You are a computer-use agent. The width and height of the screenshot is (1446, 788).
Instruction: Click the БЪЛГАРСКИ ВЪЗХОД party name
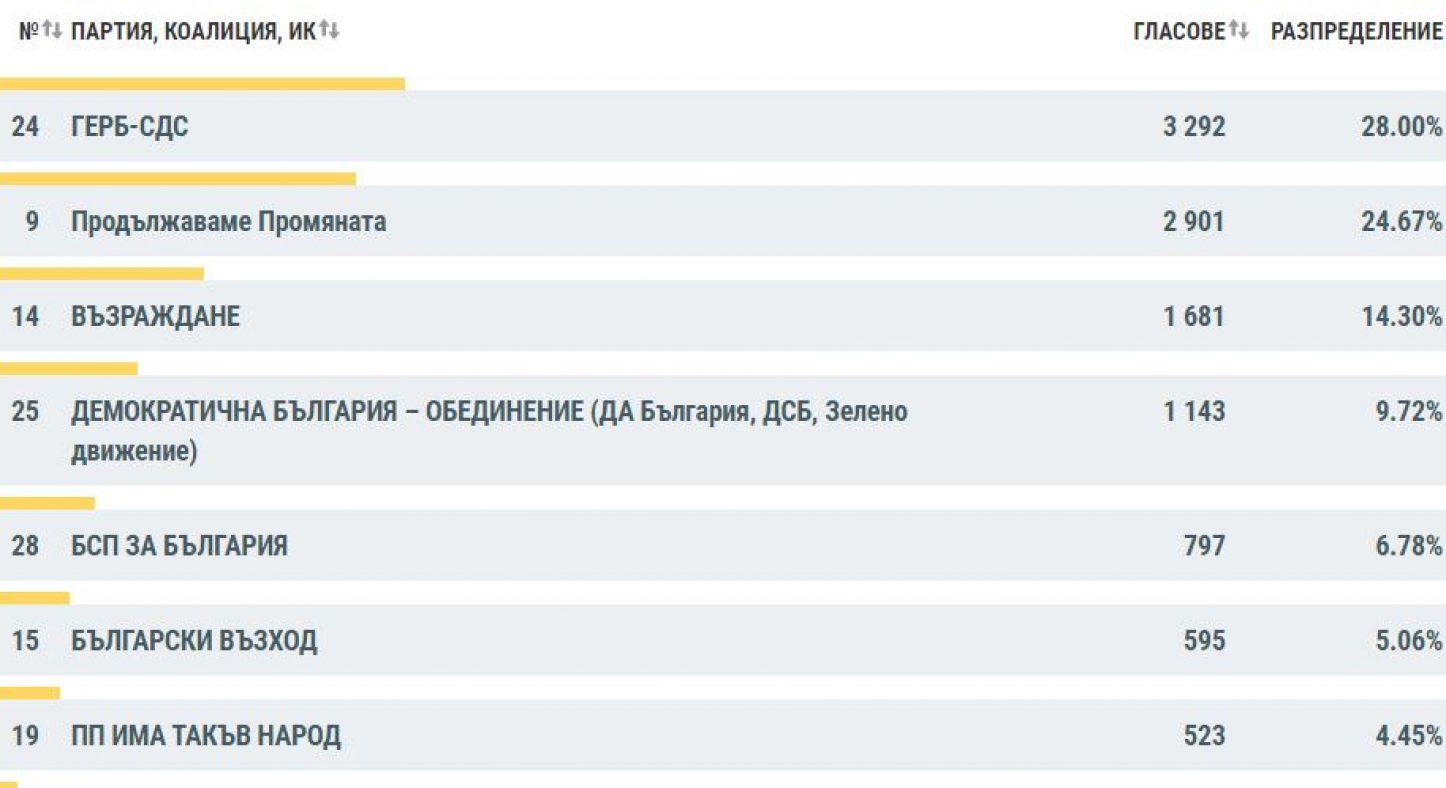pos(194,641)
